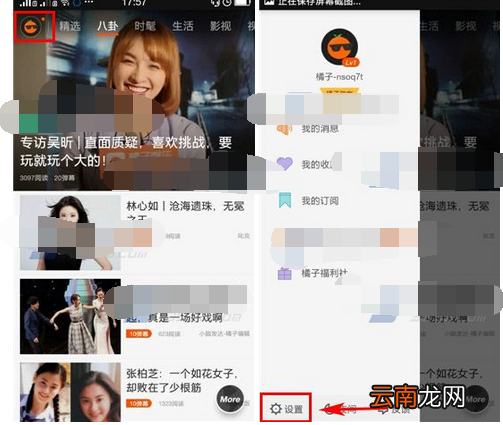The width and height of the screenshot is (503, 425).
Task: Tap the megaphone icon beside 我的消息
Action: click(284, 129)
